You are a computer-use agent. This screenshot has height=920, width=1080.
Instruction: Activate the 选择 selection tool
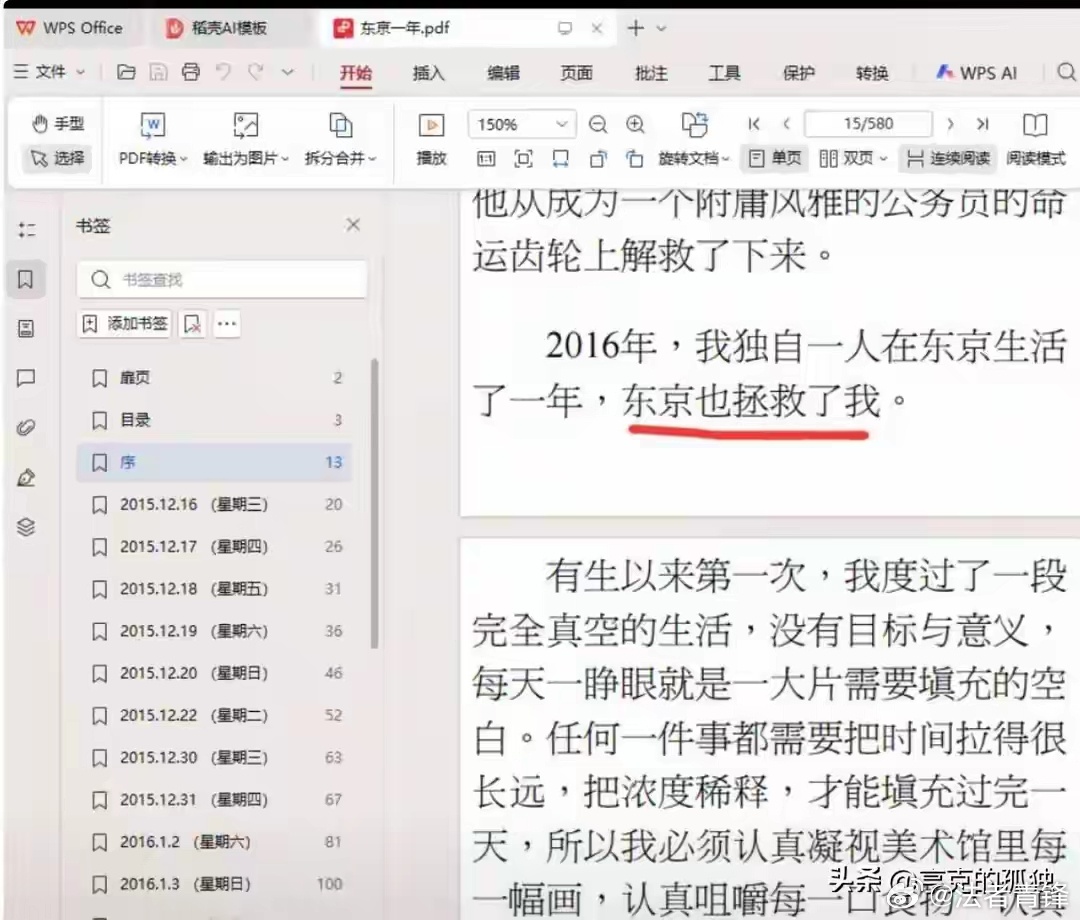[58, 158]
